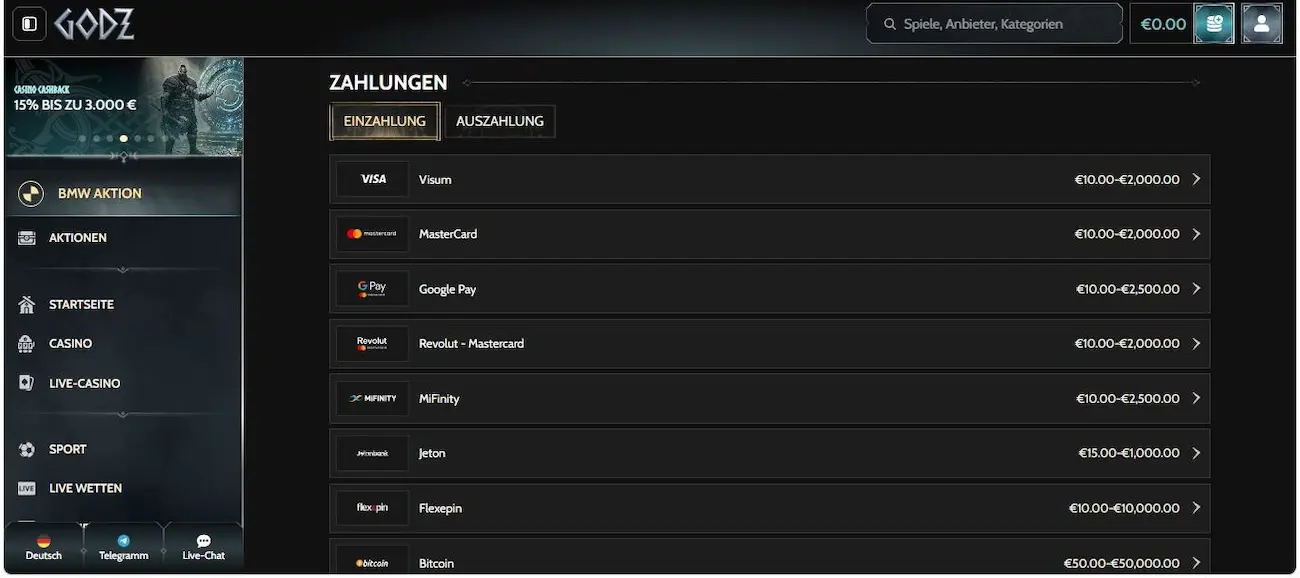Viewport: 1300px width, 578px height.
Task: Click the MiFinity payment label
Action: click(439, 399)
